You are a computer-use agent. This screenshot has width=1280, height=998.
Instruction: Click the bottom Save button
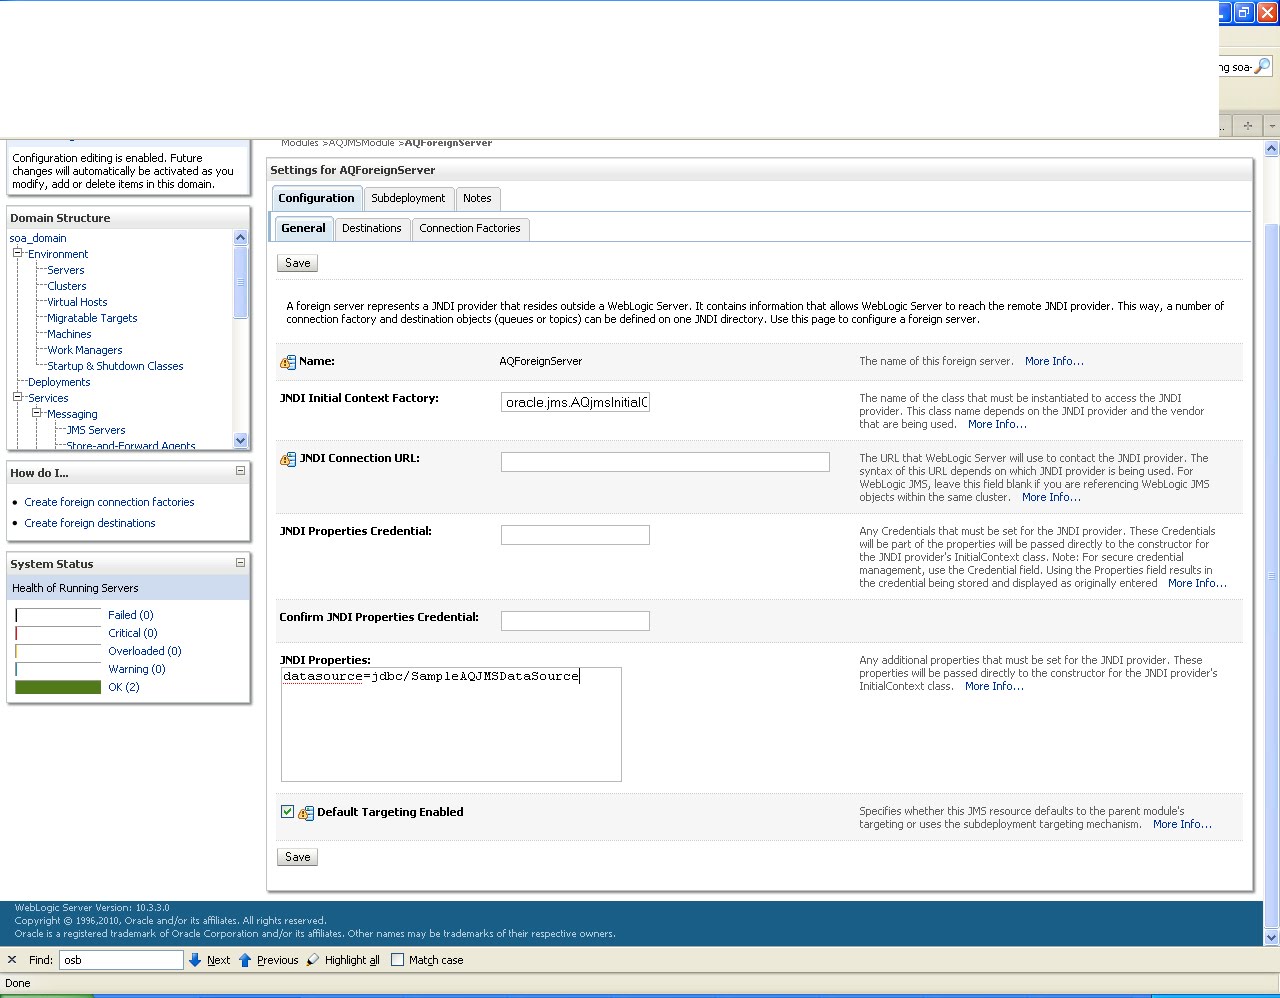298,857
